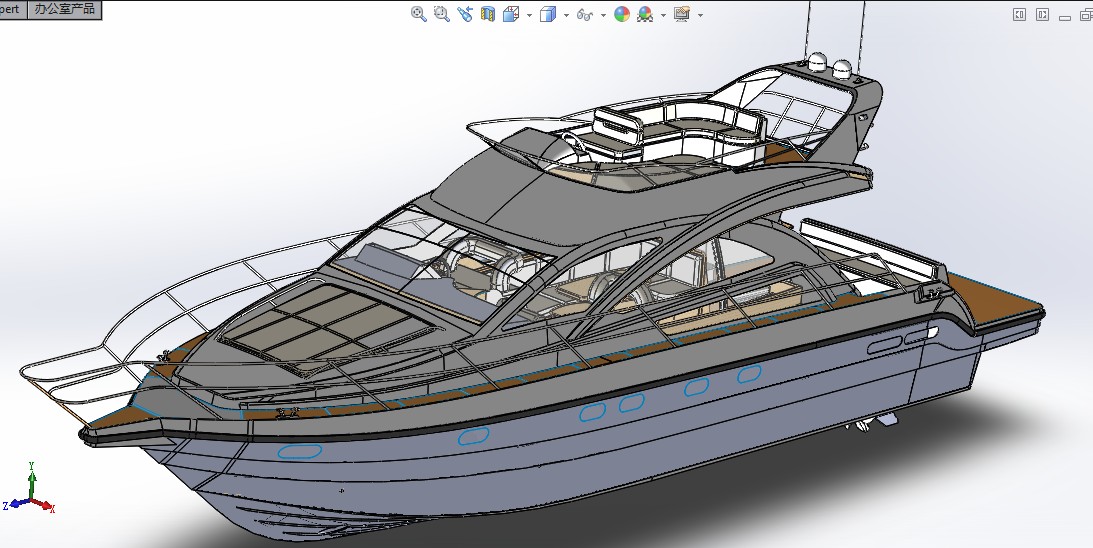Return to the Previous View
Image resolution: width=1093 pixels, height=548 pixels.
click(465, 14)
